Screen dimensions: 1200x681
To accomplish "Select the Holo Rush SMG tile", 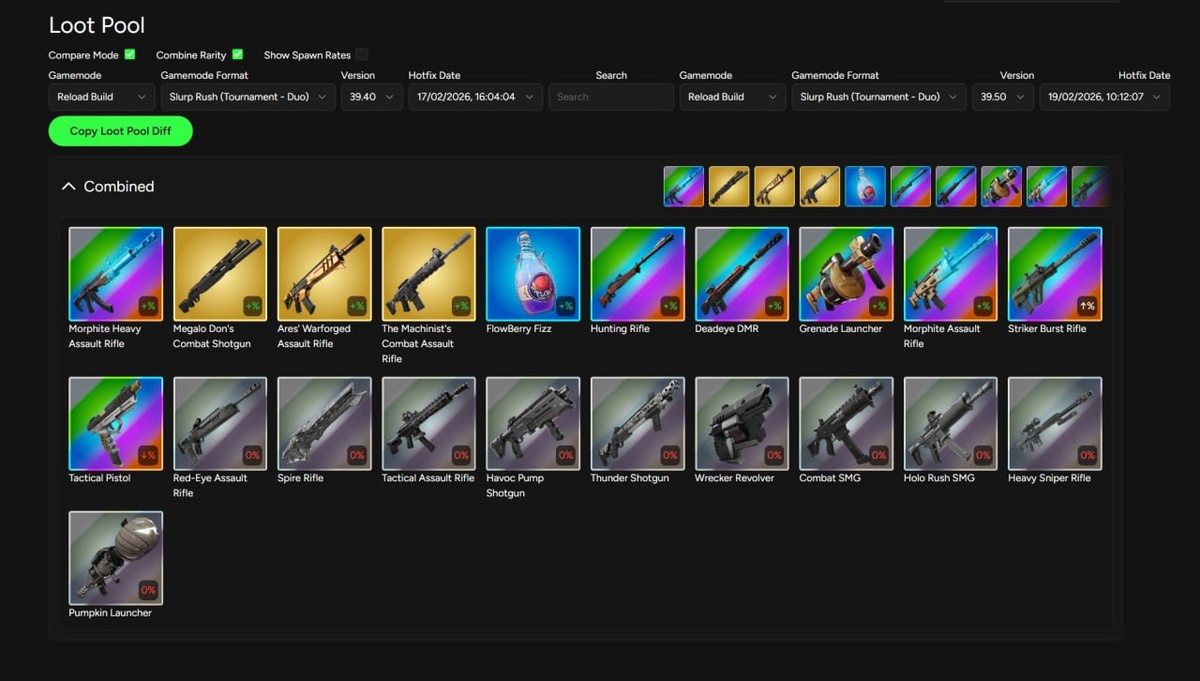I will click(950, 423).
